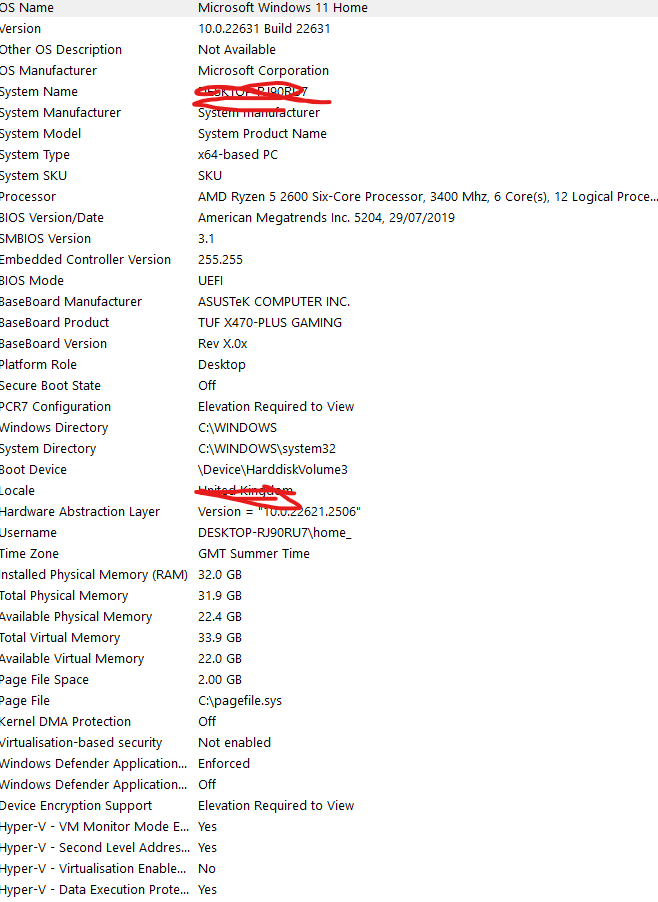Click the AMD Ryzen 5 2600 processor value
The height and width of the screenshot is (902, 658).
(427, 197)
